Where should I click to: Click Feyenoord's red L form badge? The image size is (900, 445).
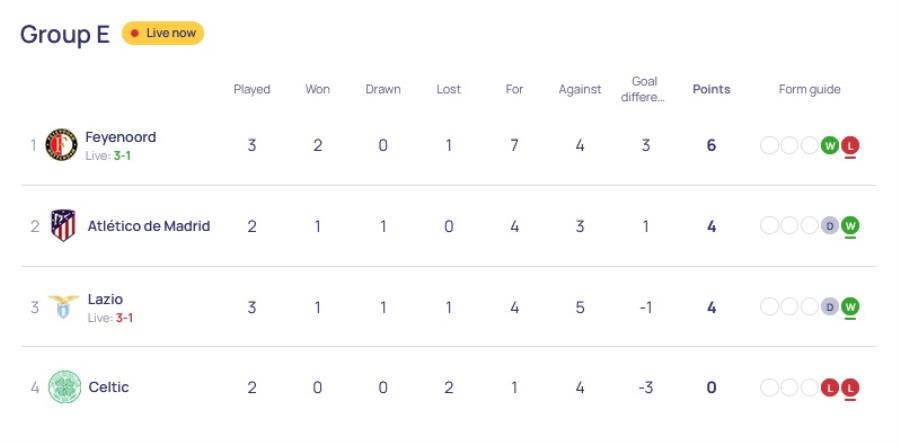point(850,146)
